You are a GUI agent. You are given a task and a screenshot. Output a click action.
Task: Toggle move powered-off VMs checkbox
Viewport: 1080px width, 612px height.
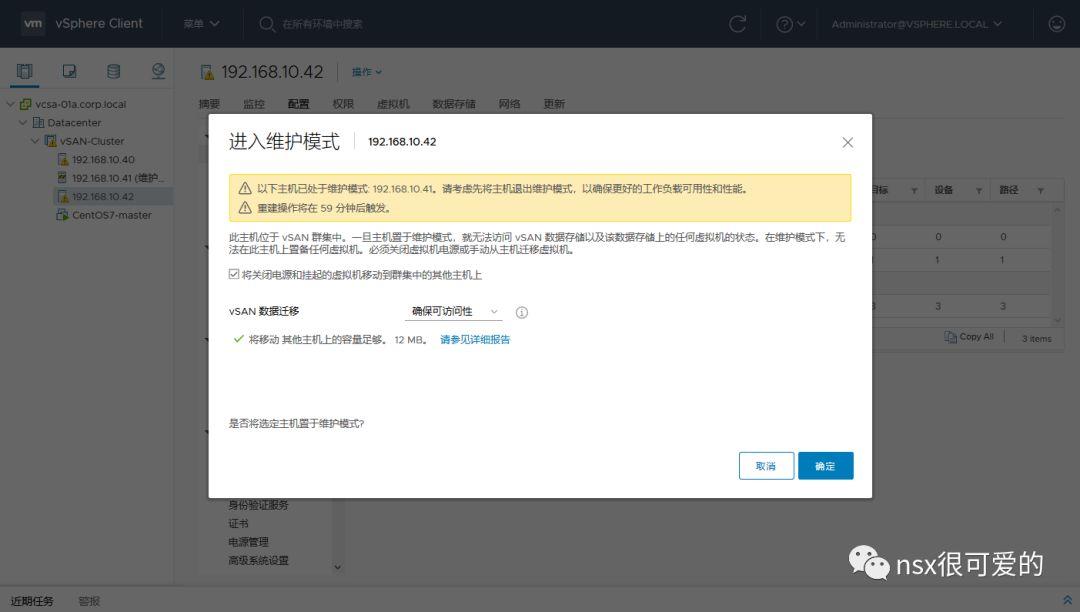234,274
